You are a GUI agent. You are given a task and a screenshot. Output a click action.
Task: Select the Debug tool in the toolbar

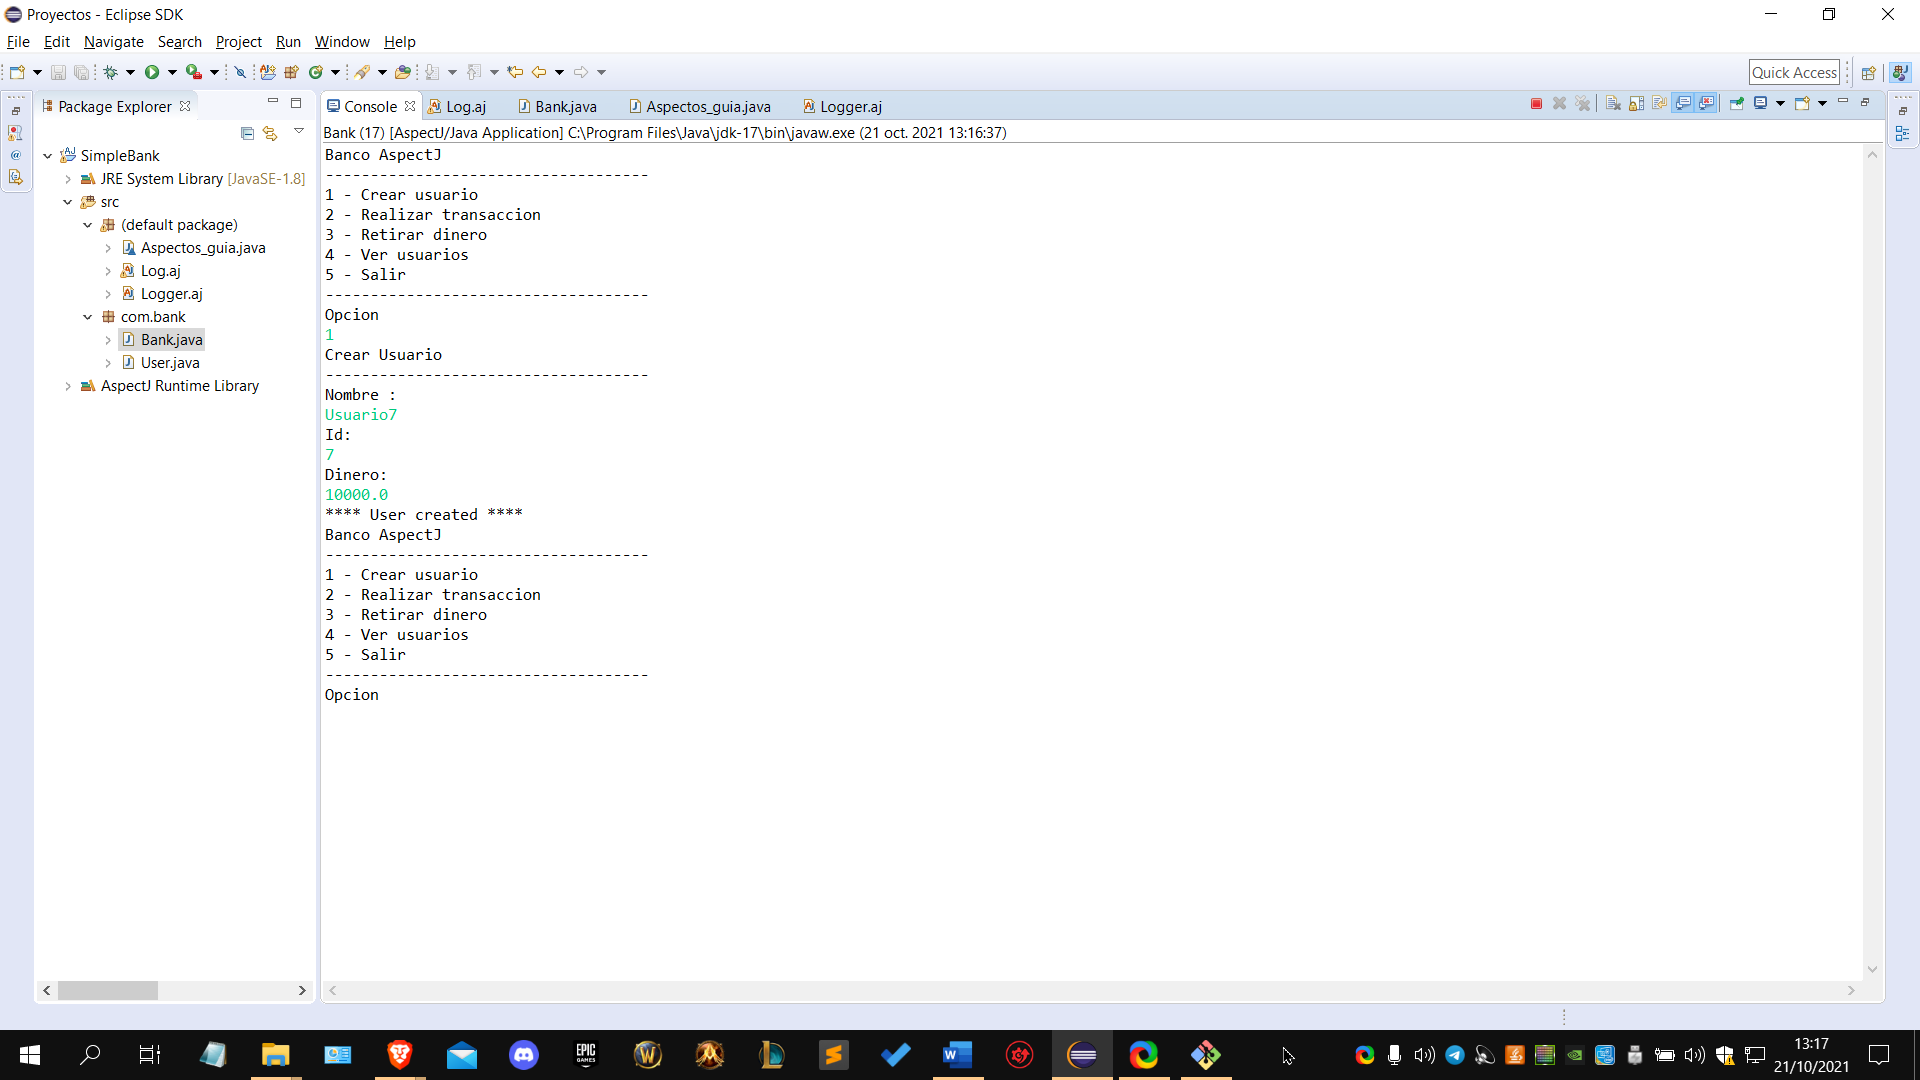pos(110,71)
